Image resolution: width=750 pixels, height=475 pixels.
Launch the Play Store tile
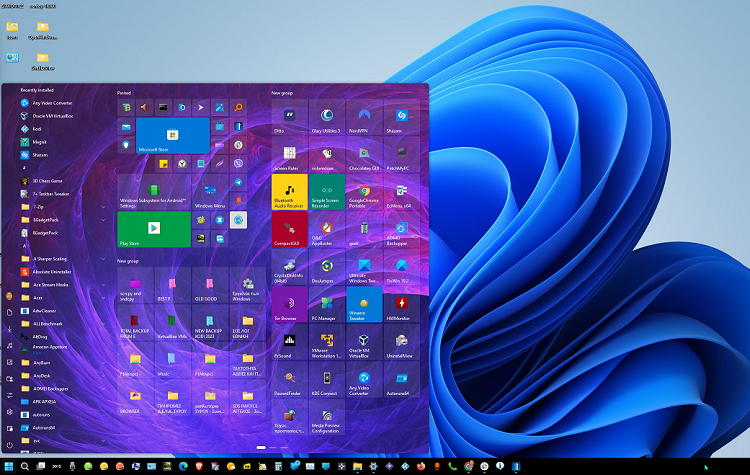pos(154,230)
